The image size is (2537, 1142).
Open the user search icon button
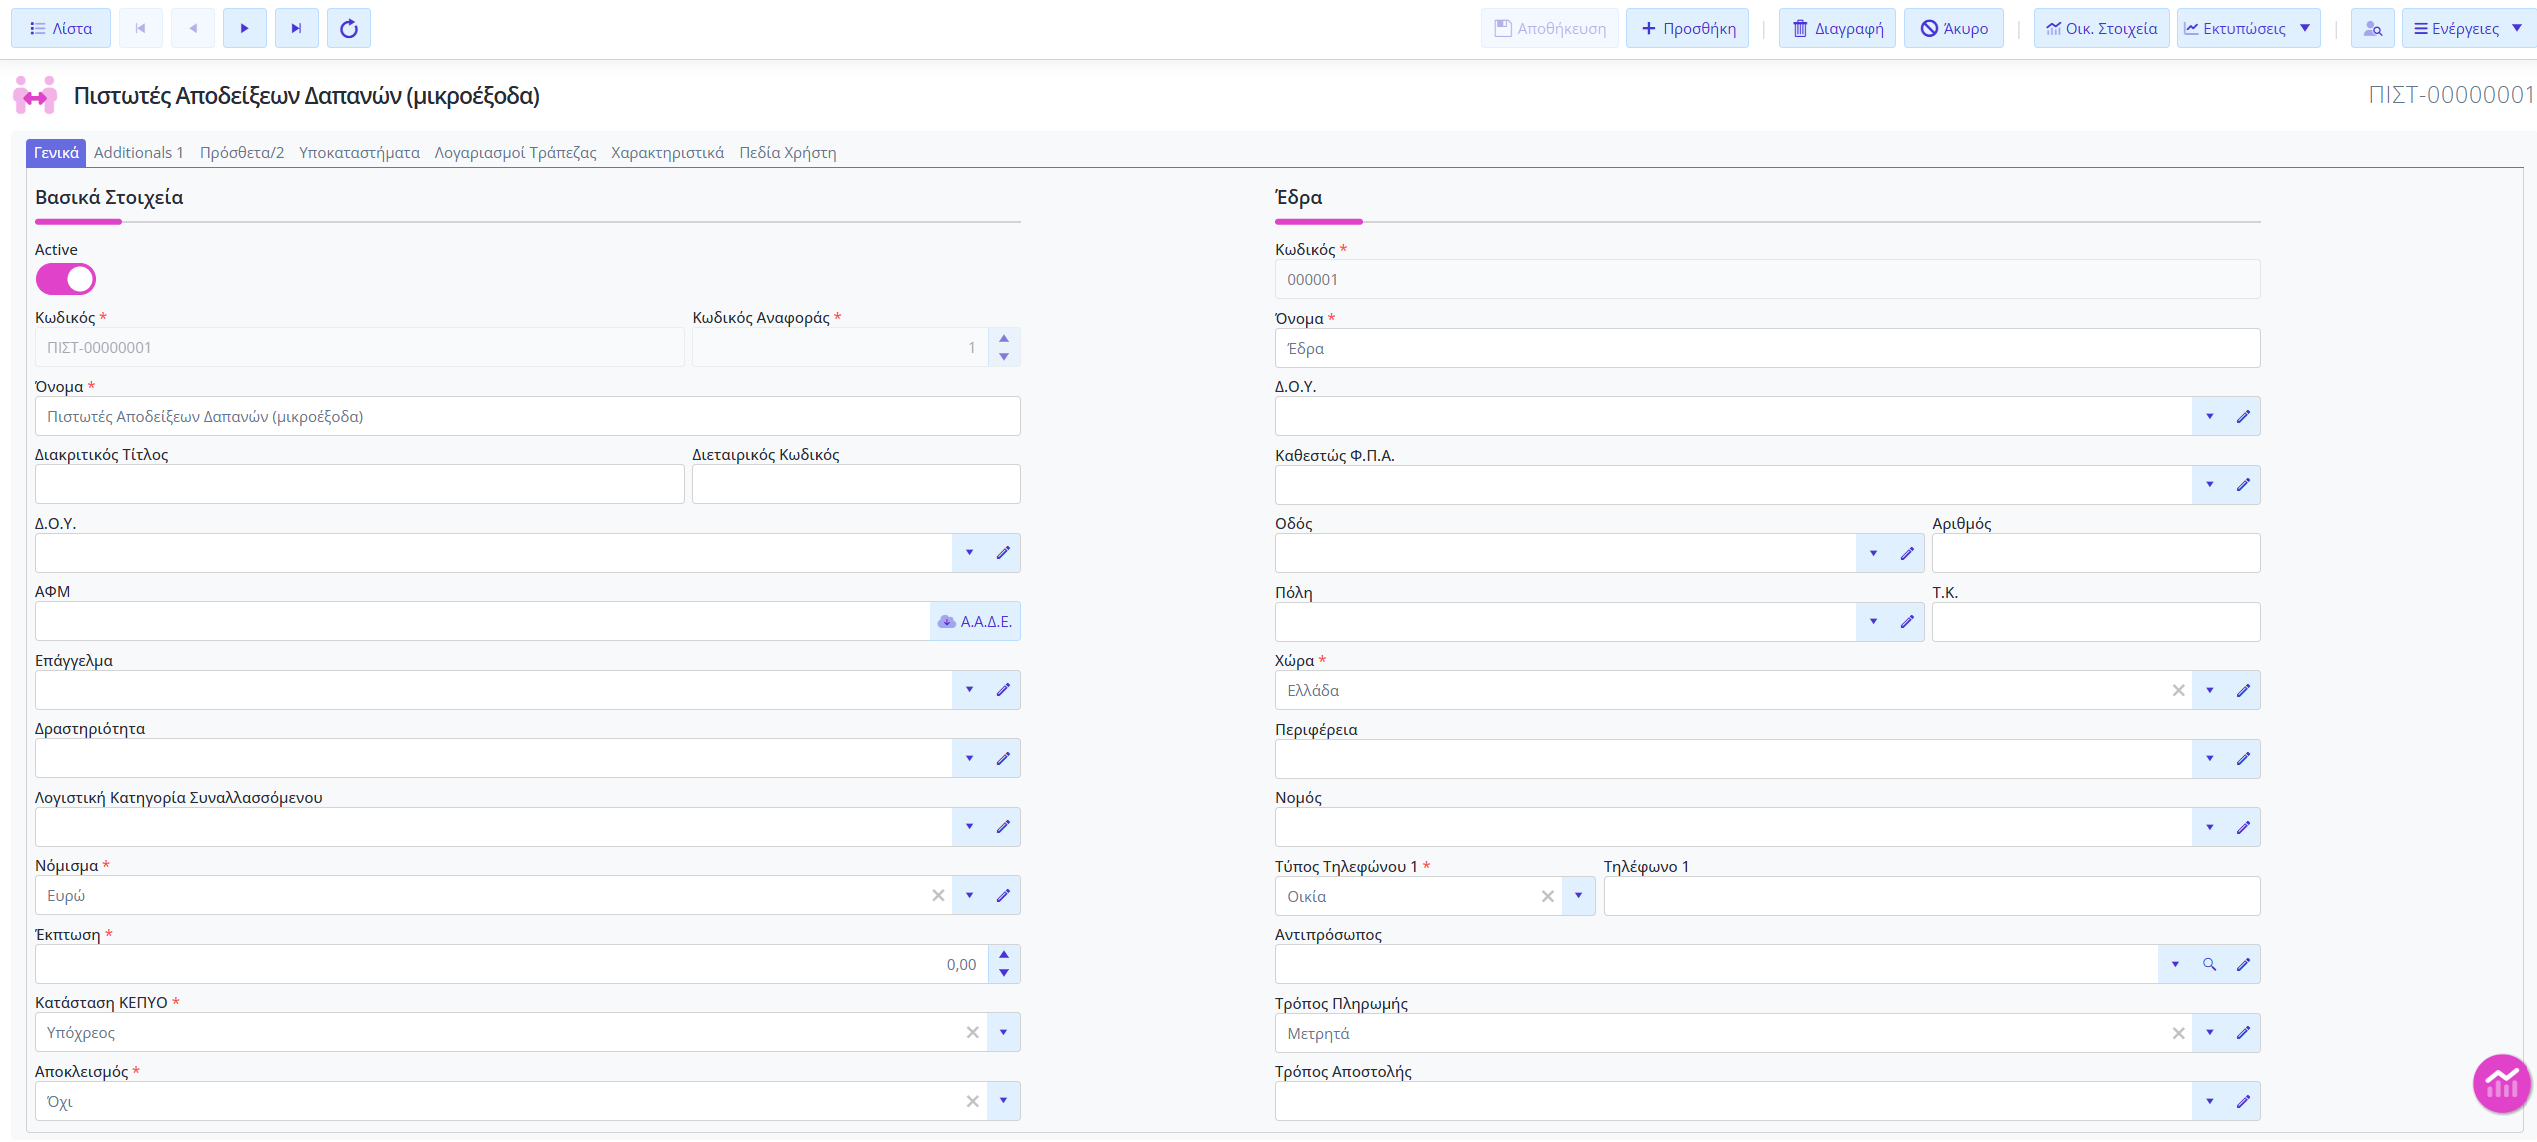(x=2372, y=28)
